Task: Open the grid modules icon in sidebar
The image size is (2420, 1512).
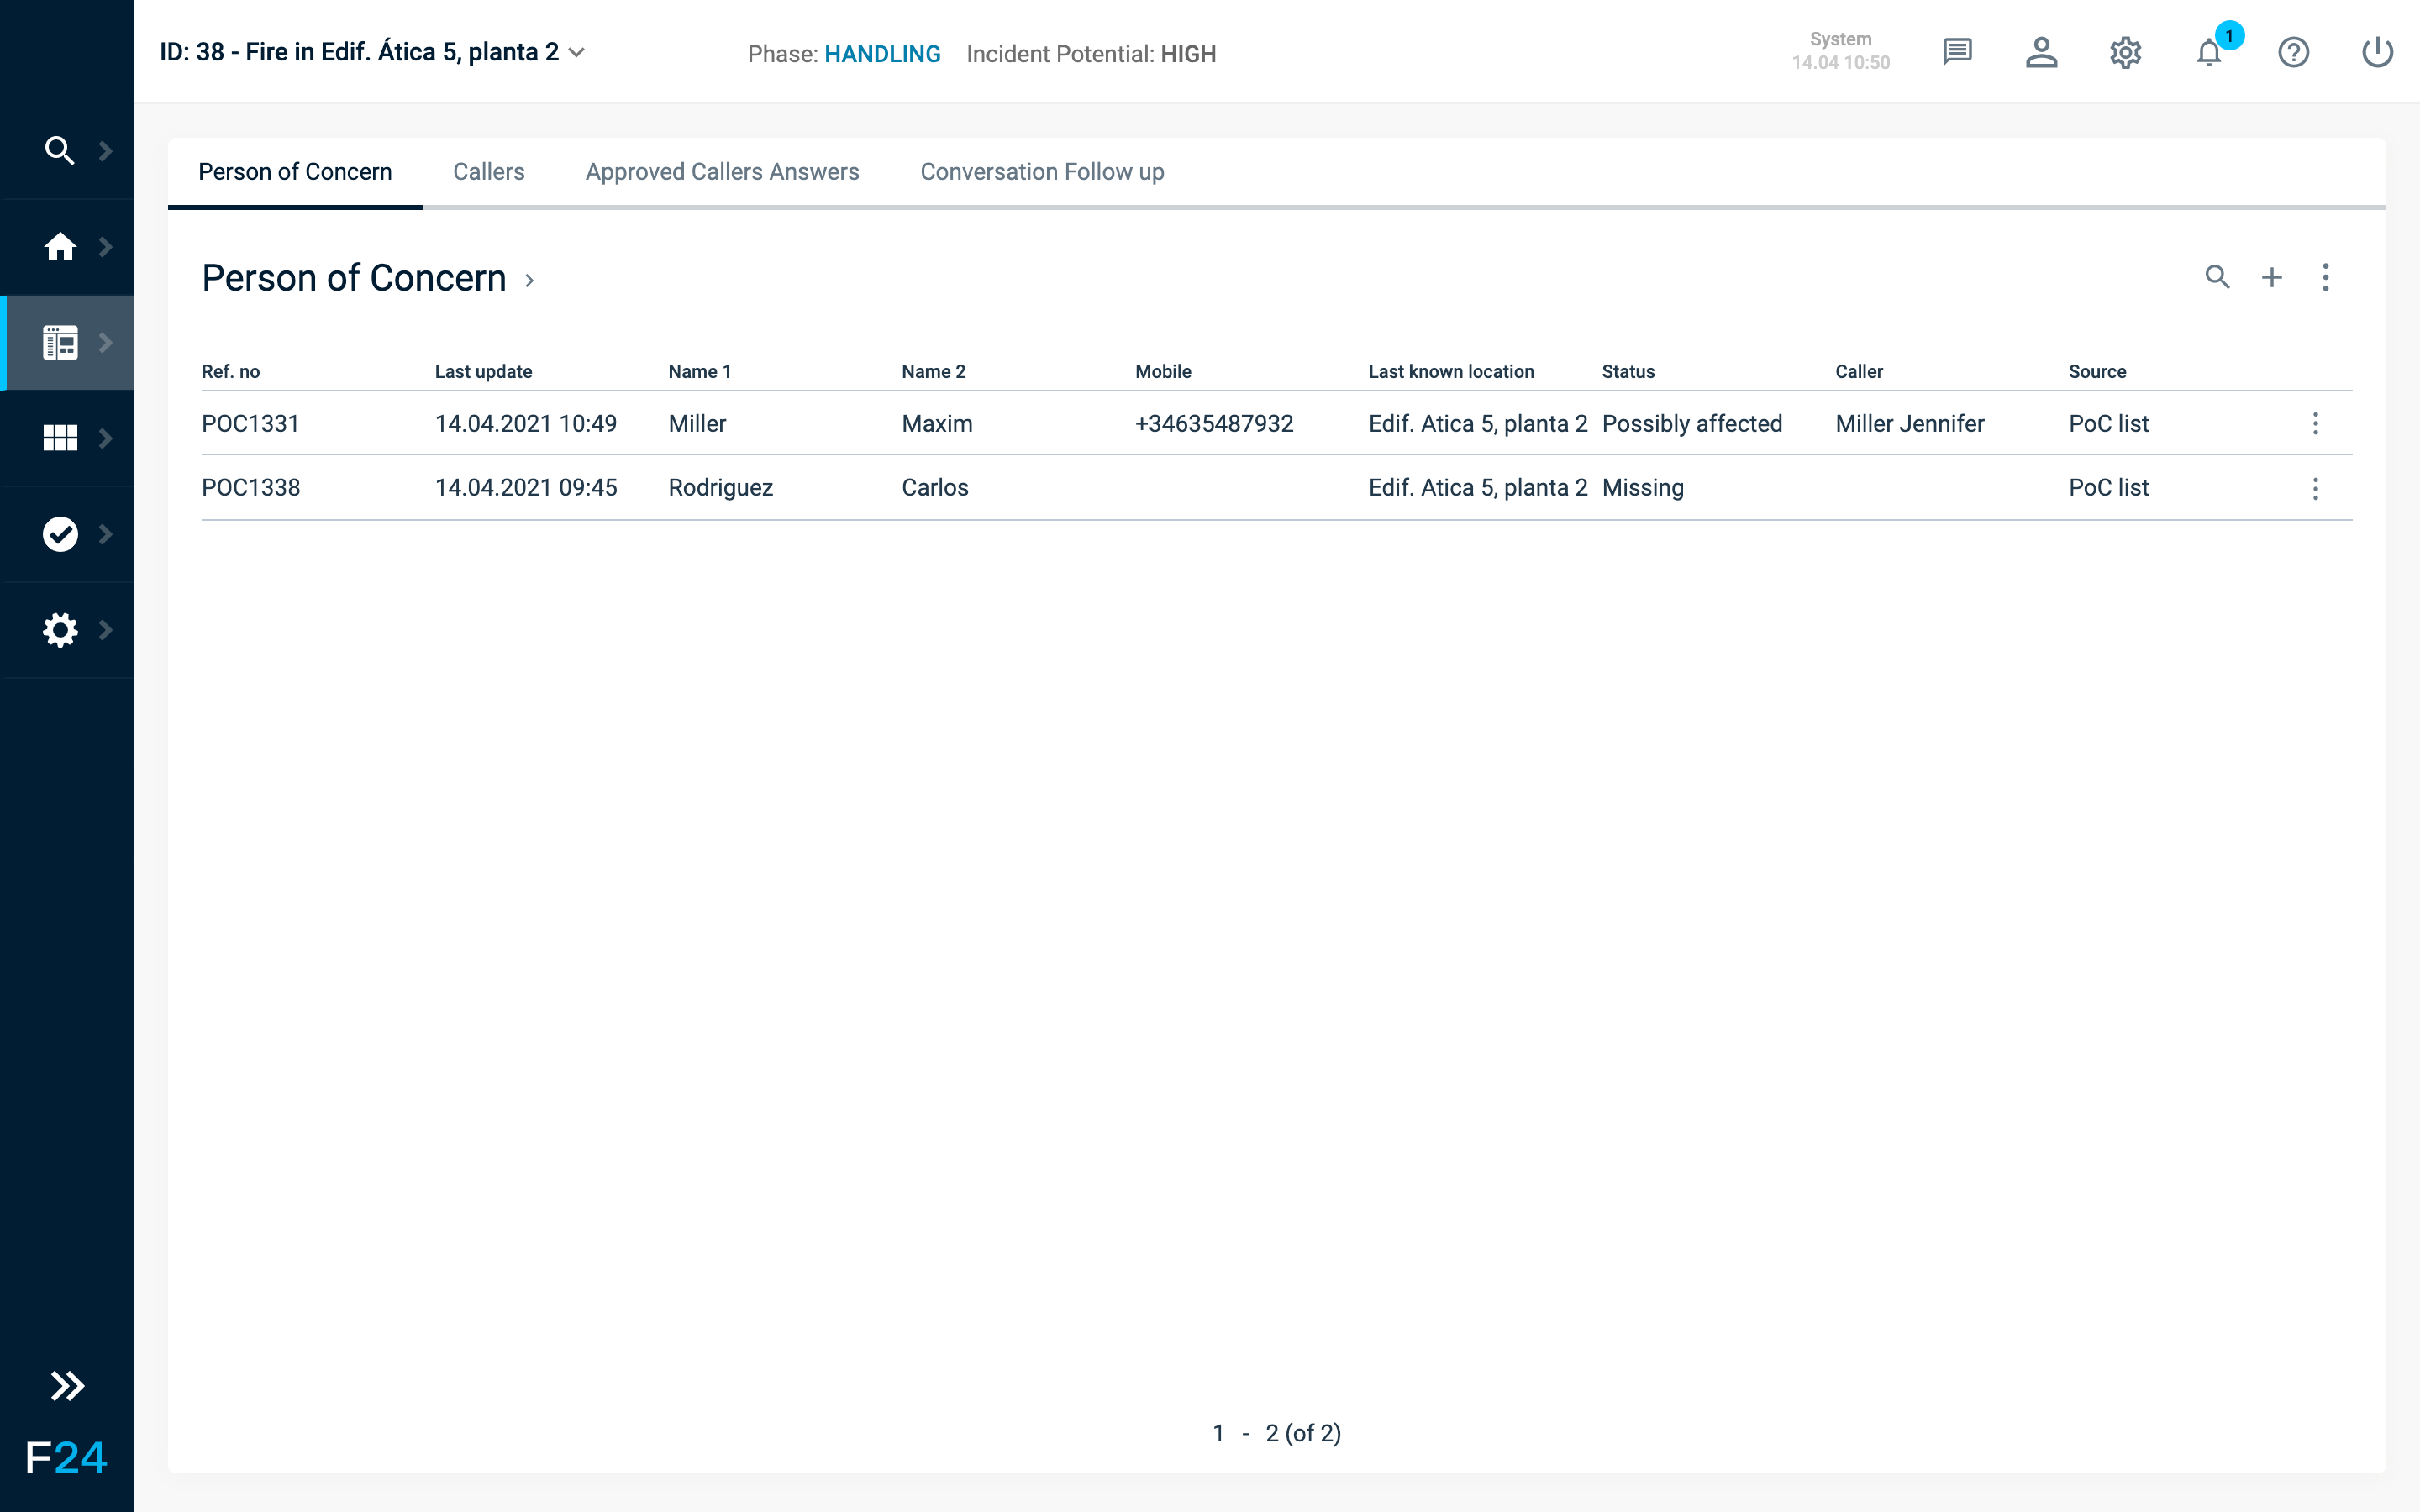Action: pyautogui.click(x=60, y=438)
